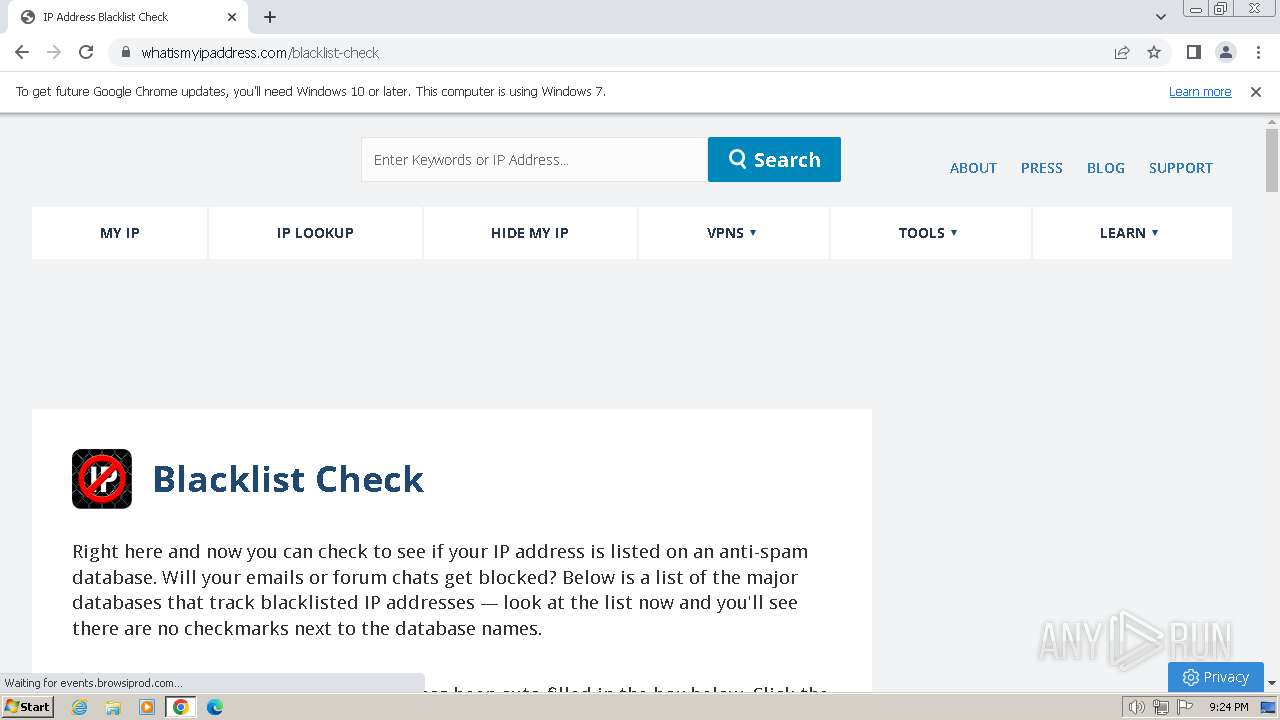Open the PRESS page link
The image size is (1280, 720).
[x=1041, y=168]
